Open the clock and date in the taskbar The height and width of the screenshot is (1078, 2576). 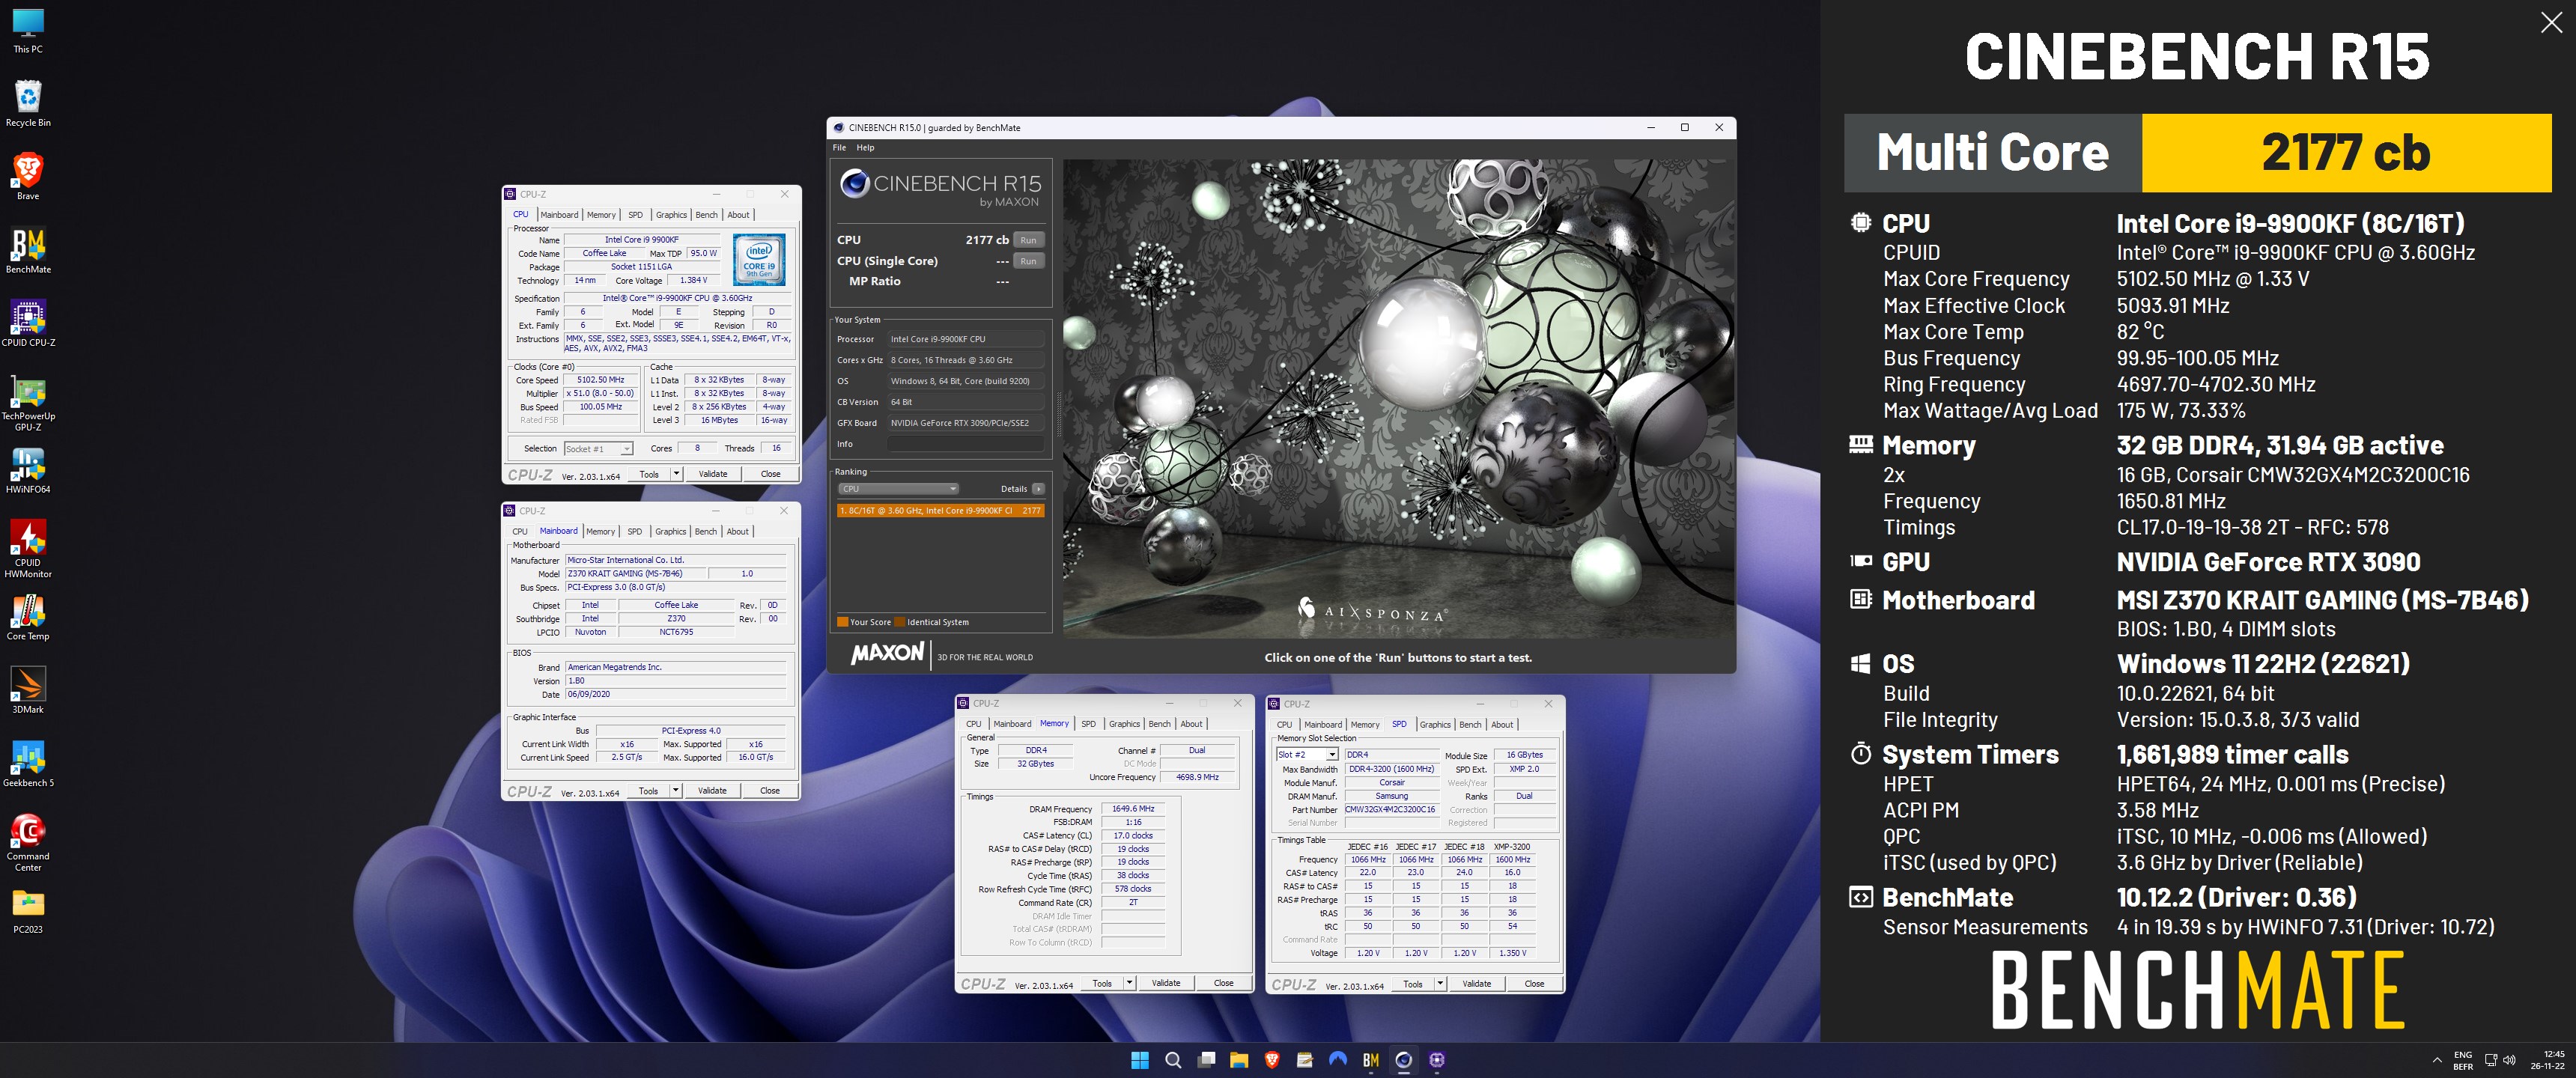[2547, 1060]
